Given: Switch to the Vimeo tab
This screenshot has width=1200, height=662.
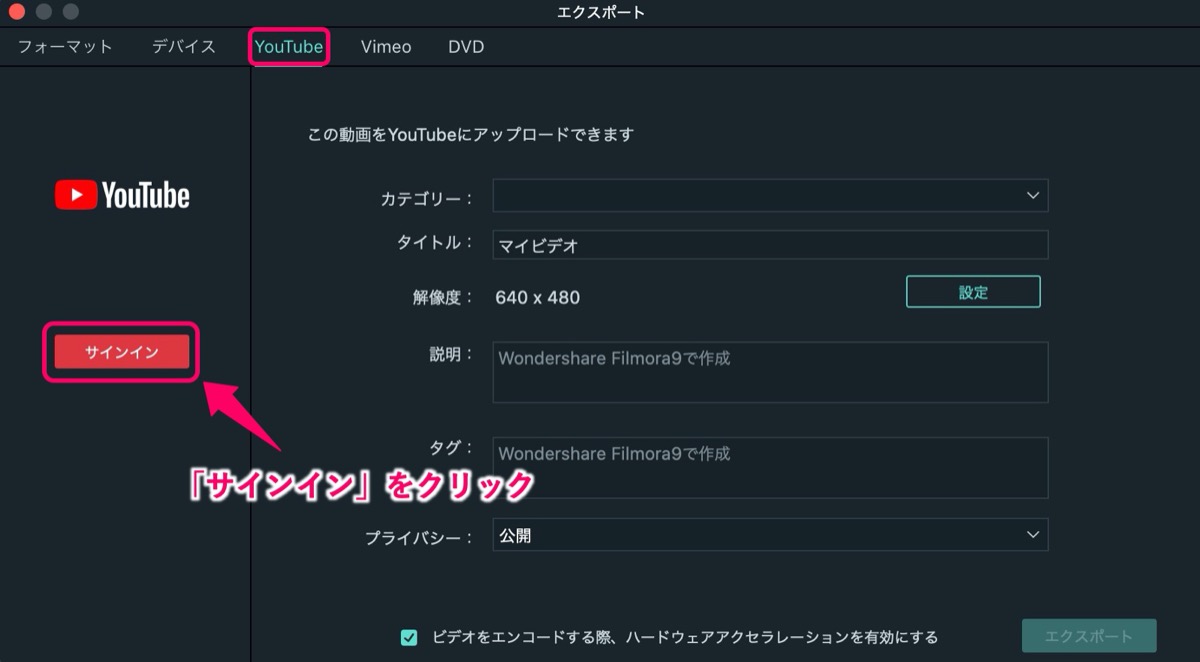Looking at the screenshot, I should click(x=386, y=47).
